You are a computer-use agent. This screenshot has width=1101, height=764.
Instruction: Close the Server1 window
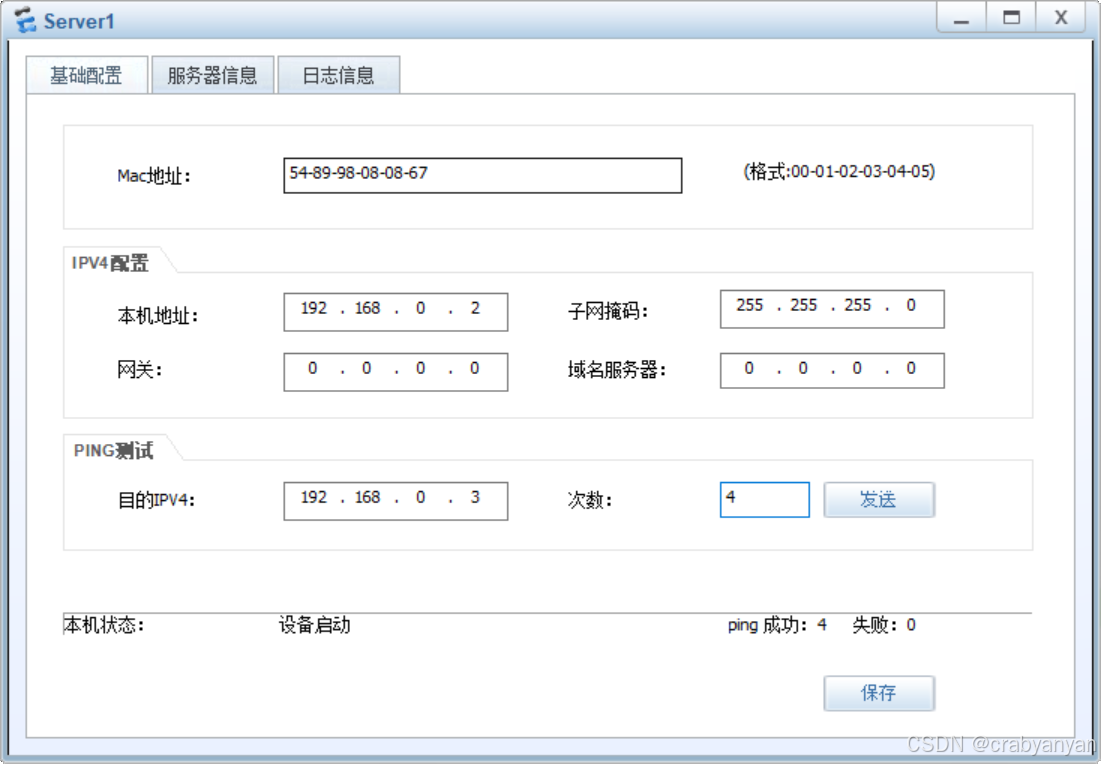(x=1060, y=18)
